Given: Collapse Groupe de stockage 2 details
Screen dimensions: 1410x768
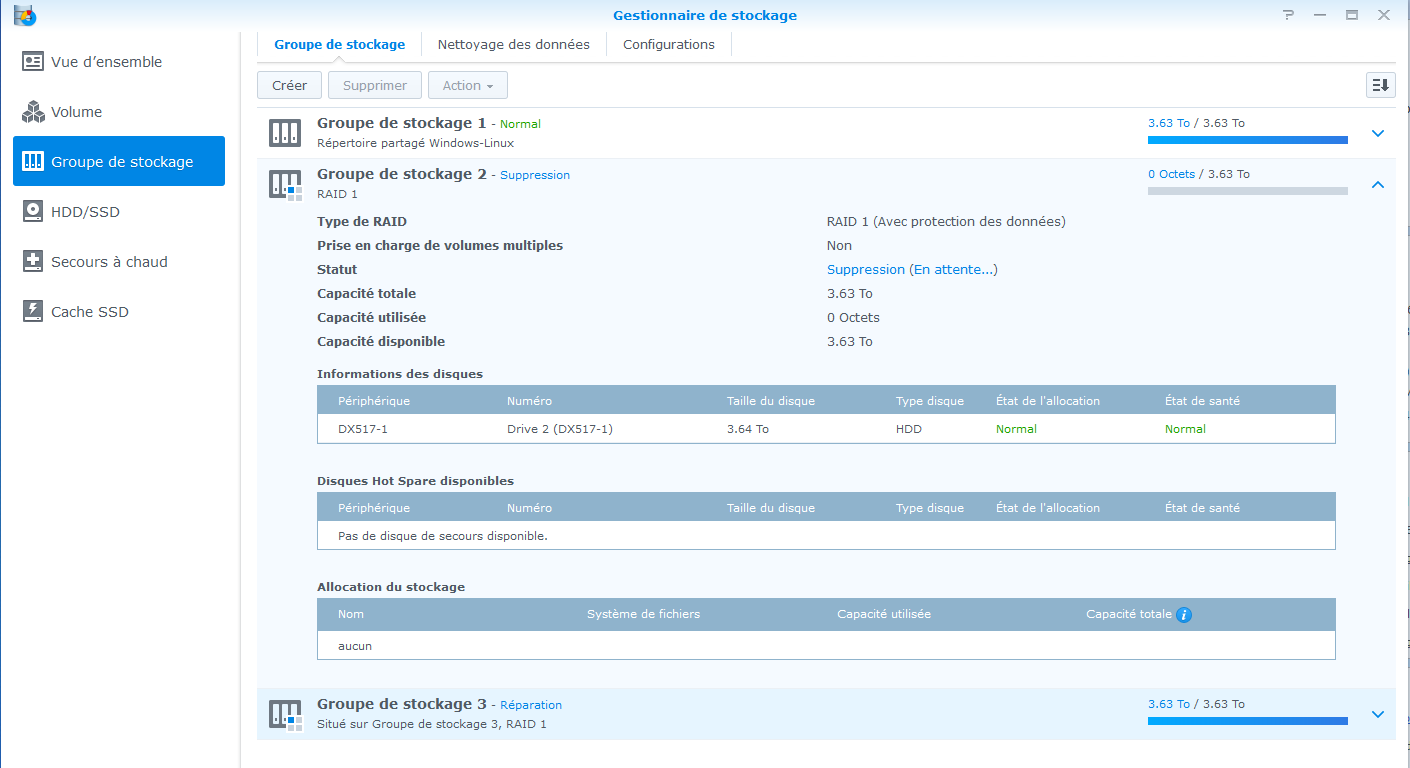Looking at the screenshot, I should (1377, 184).
